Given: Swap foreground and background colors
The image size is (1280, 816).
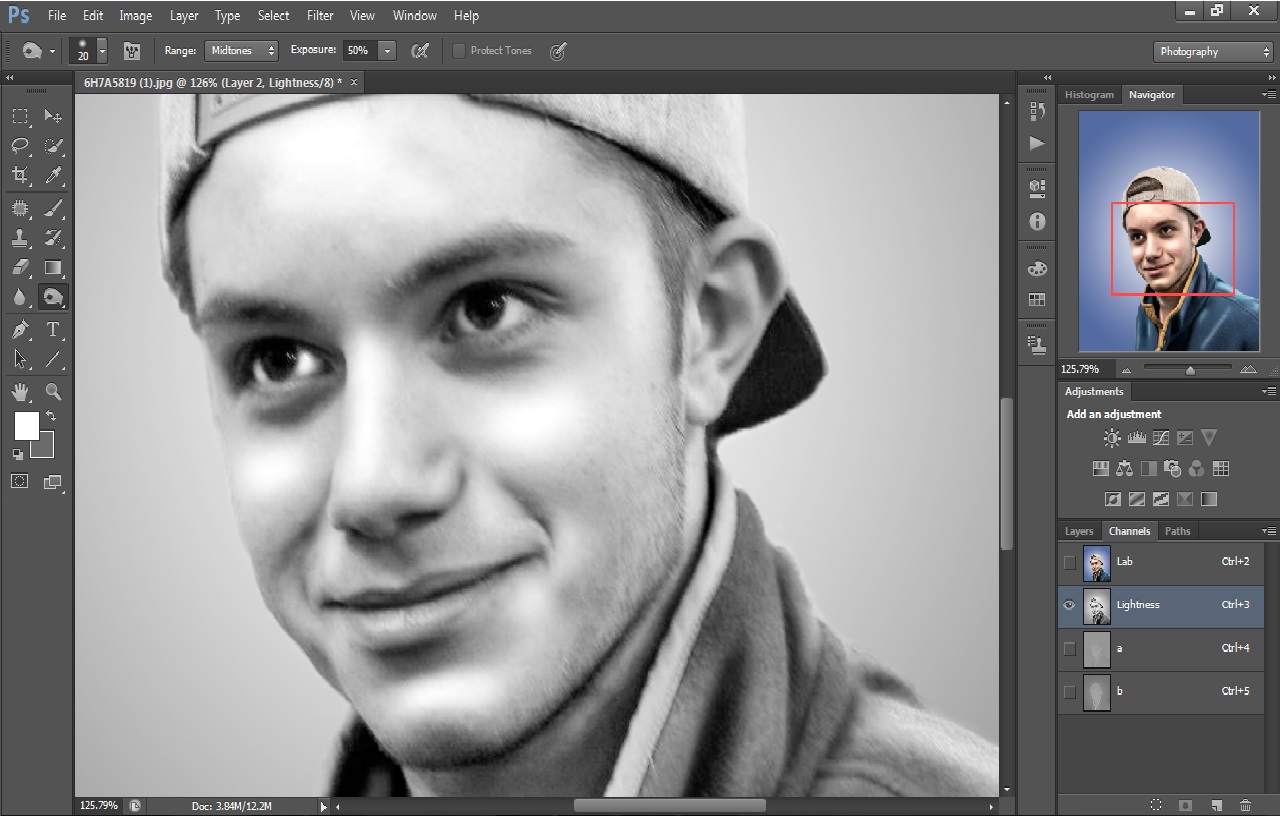Looking at the screenshot, I should (x=50, y=416).
